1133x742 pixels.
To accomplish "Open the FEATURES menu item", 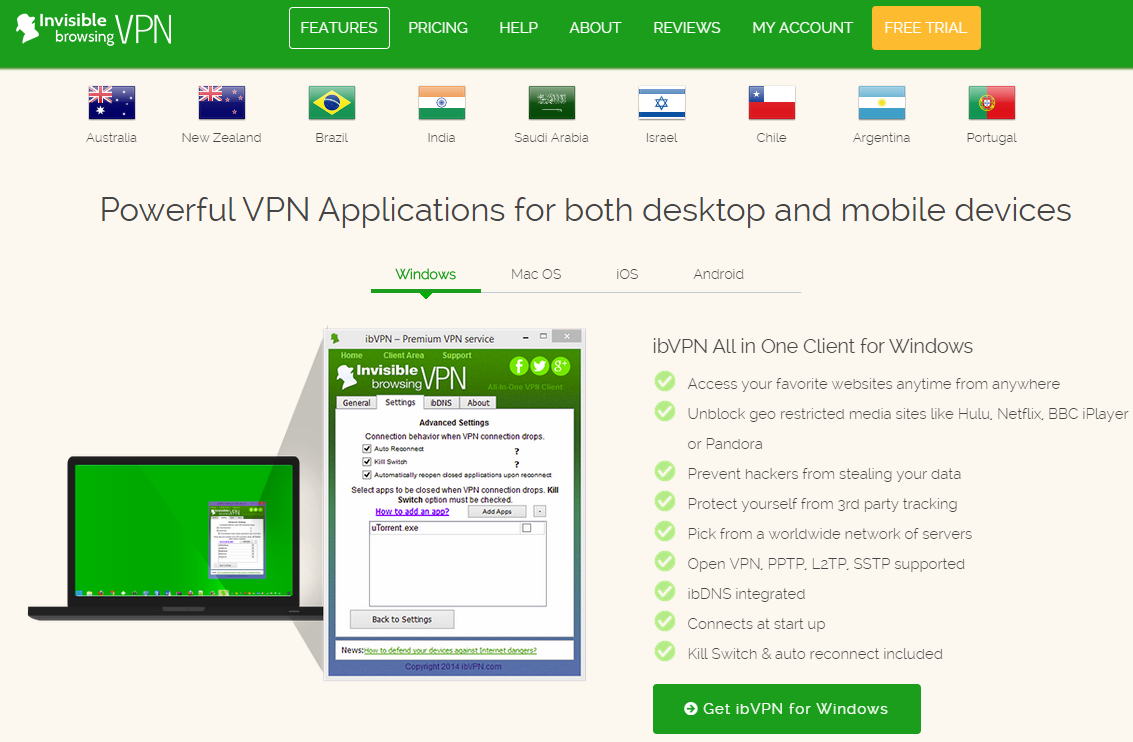I will tap(339, 28).
